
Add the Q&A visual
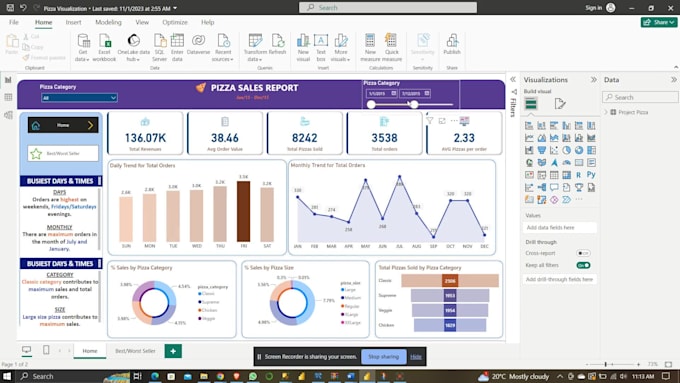(x=554, y=187)
